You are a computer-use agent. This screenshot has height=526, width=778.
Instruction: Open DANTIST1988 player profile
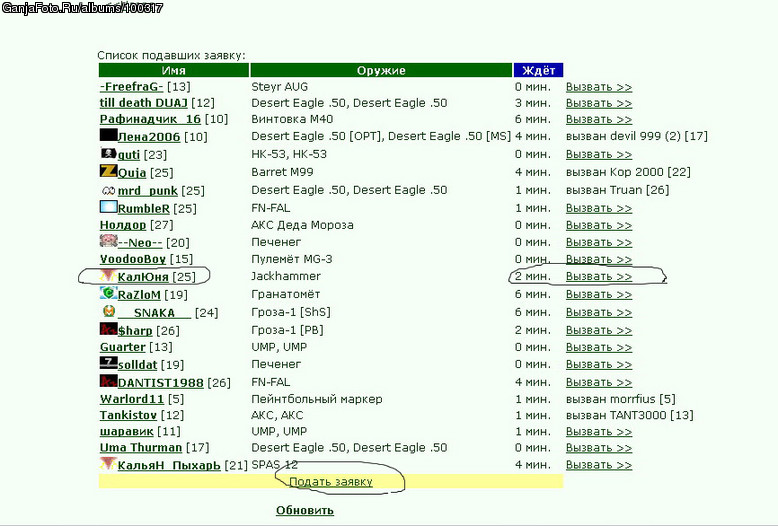coord(161,383)
